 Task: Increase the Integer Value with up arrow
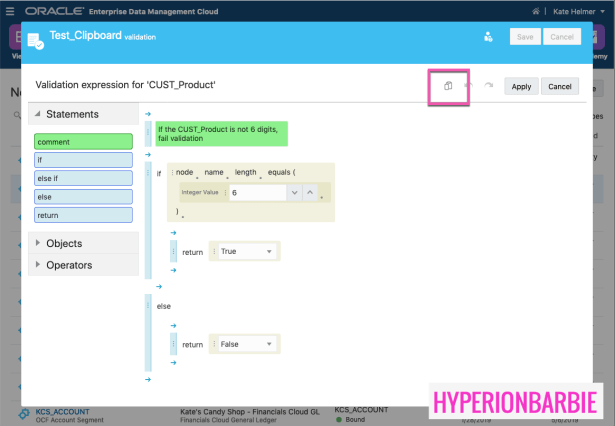coord(310,192)
